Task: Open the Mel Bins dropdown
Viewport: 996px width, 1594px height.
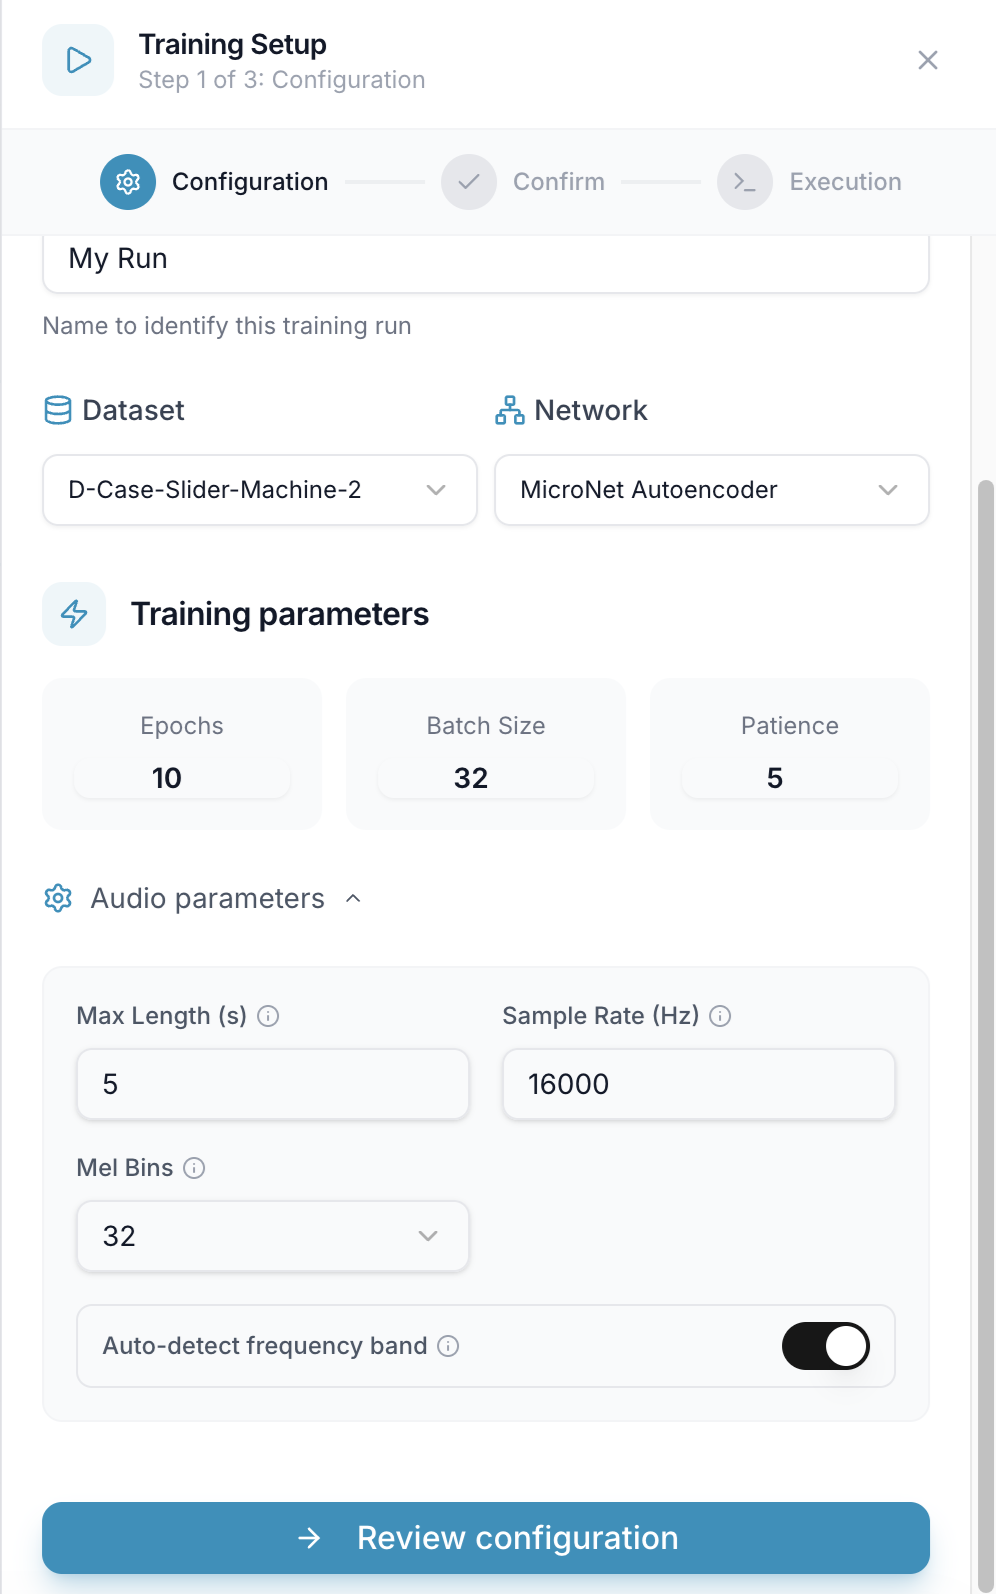Action: (x=273, y=1236)
